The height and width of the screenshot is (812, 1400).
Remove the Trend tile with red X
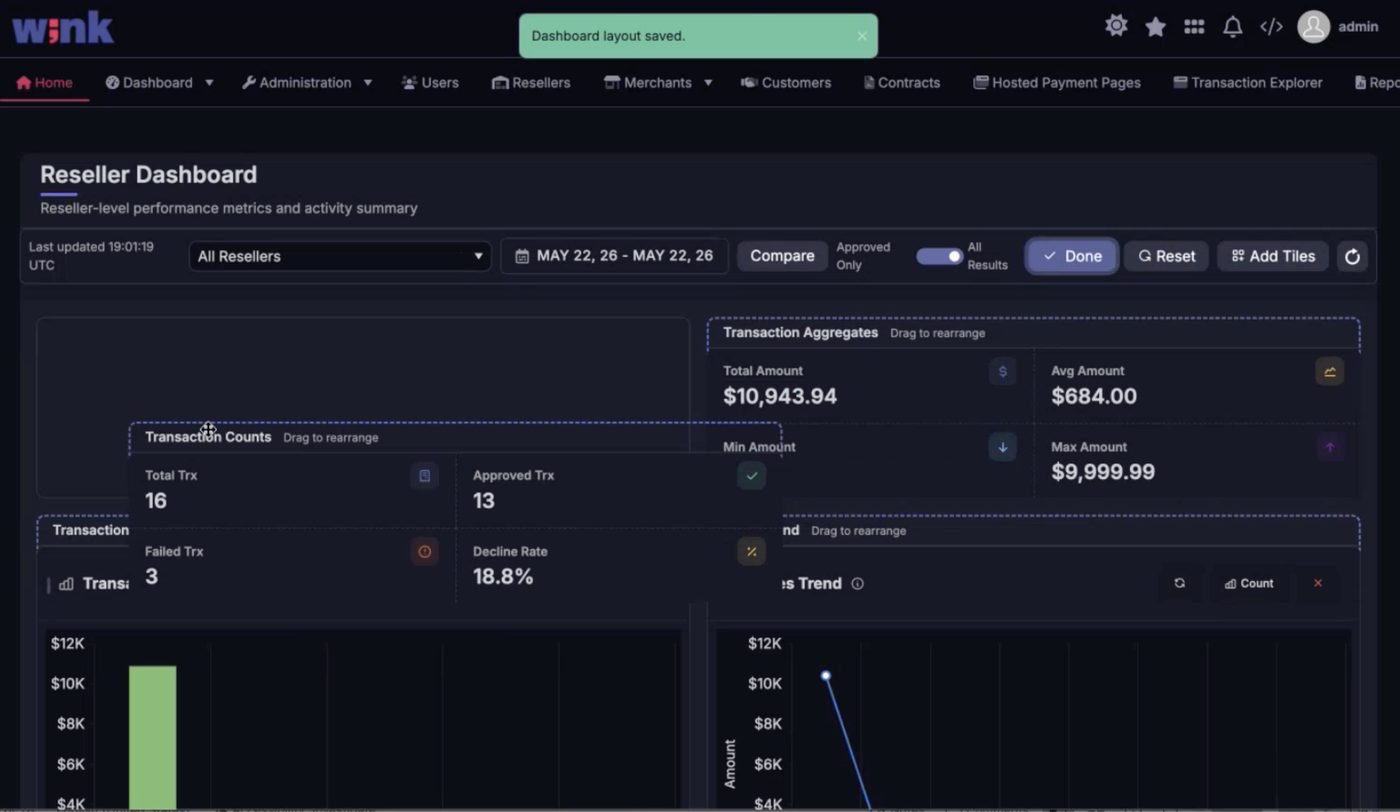click(x=1318, y=583)
